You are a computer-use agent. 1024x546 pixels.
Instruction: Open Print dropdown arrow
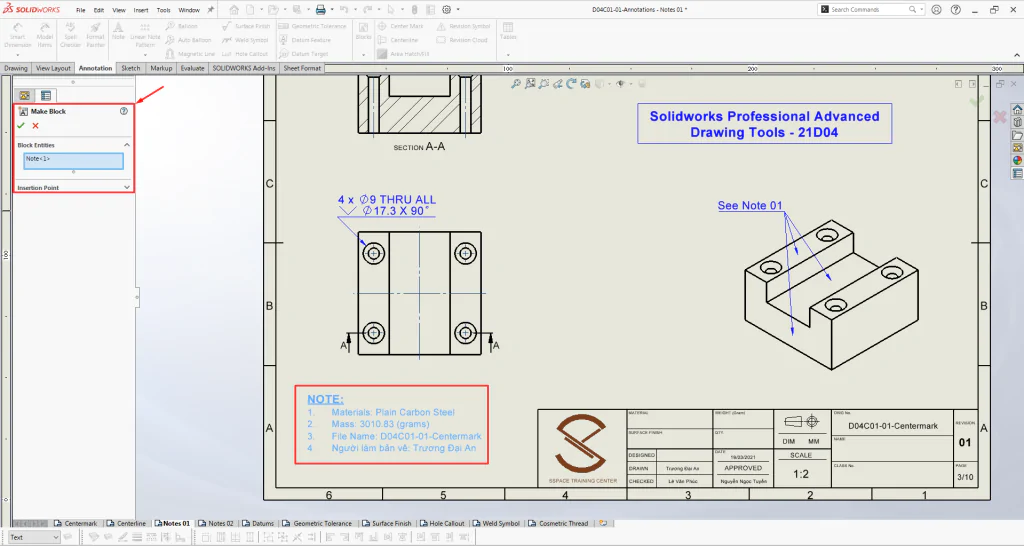tap(332, 10)
